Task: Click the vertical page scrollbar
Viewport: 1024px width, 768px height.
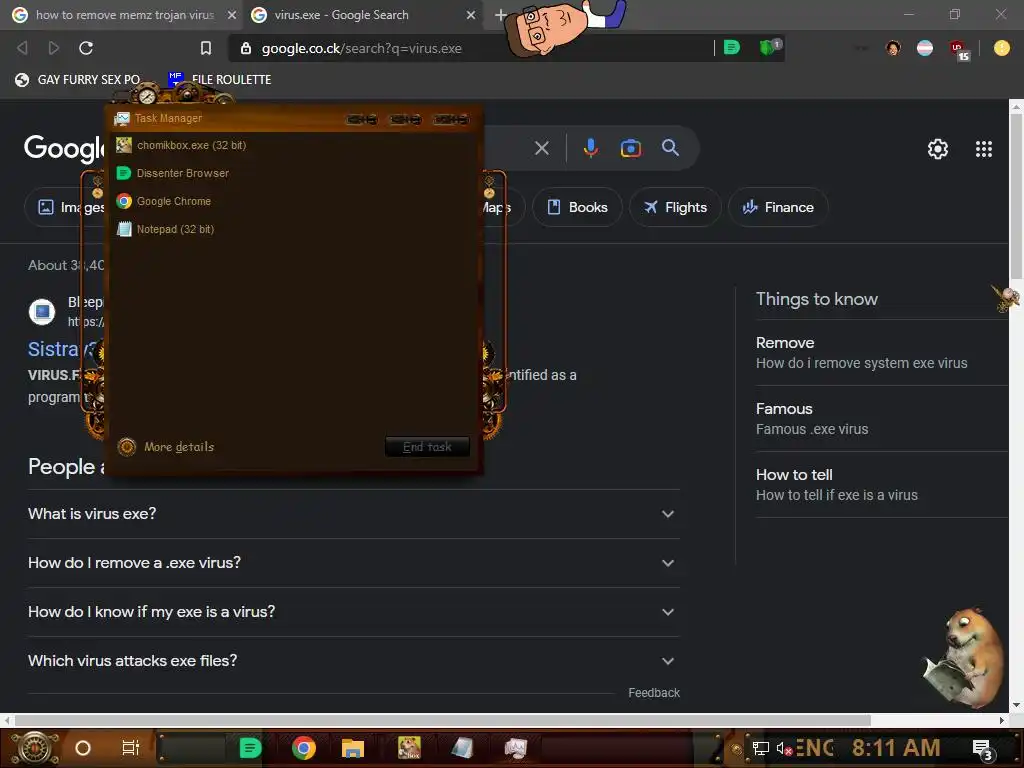Action: click(1016, 196)
